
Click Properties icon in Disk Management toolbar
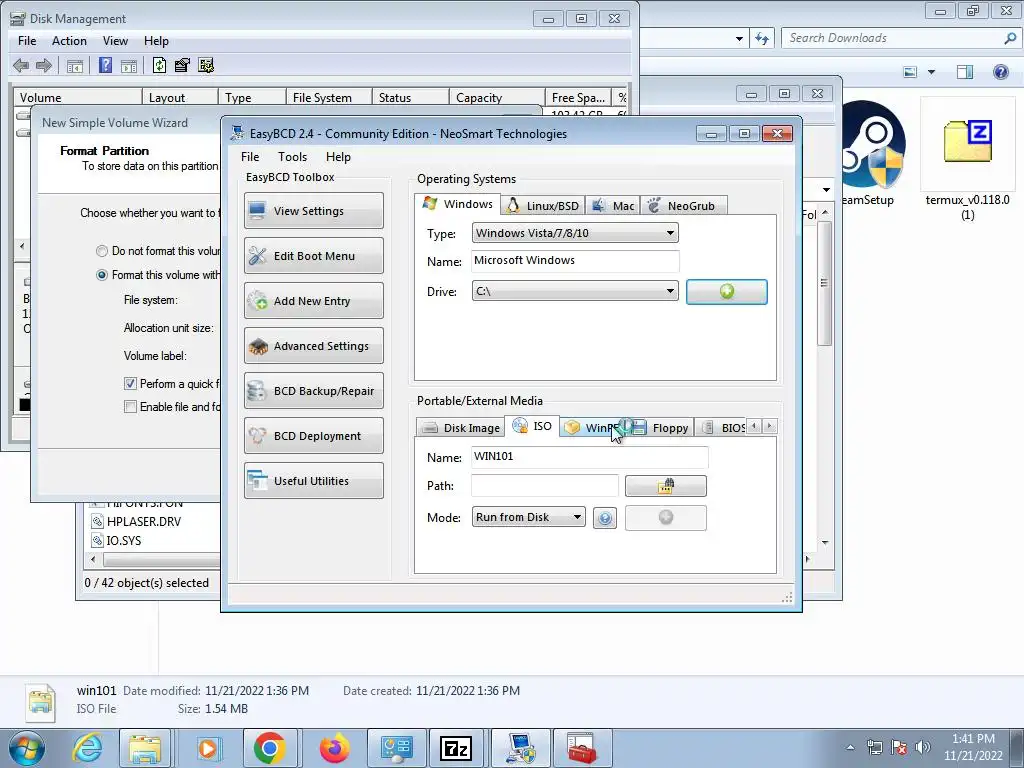pos(182,65)
